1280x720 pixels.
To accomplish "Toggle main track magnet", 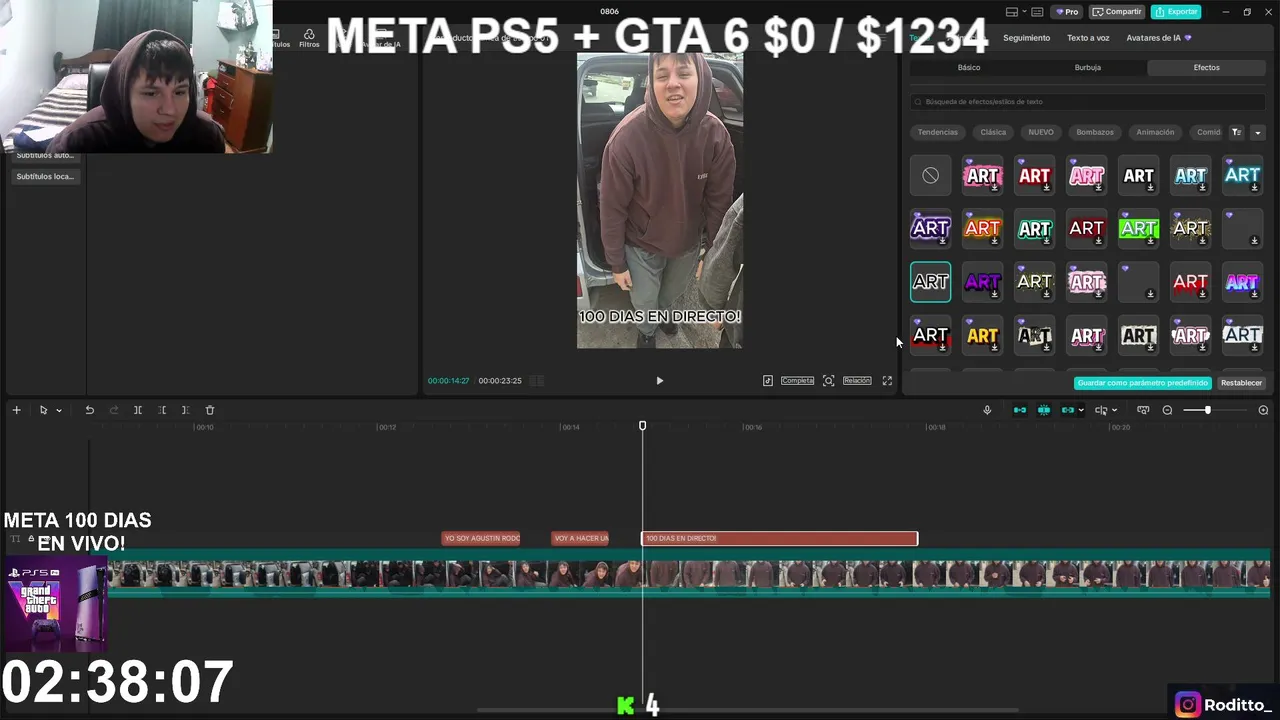I will [1020, 410].
